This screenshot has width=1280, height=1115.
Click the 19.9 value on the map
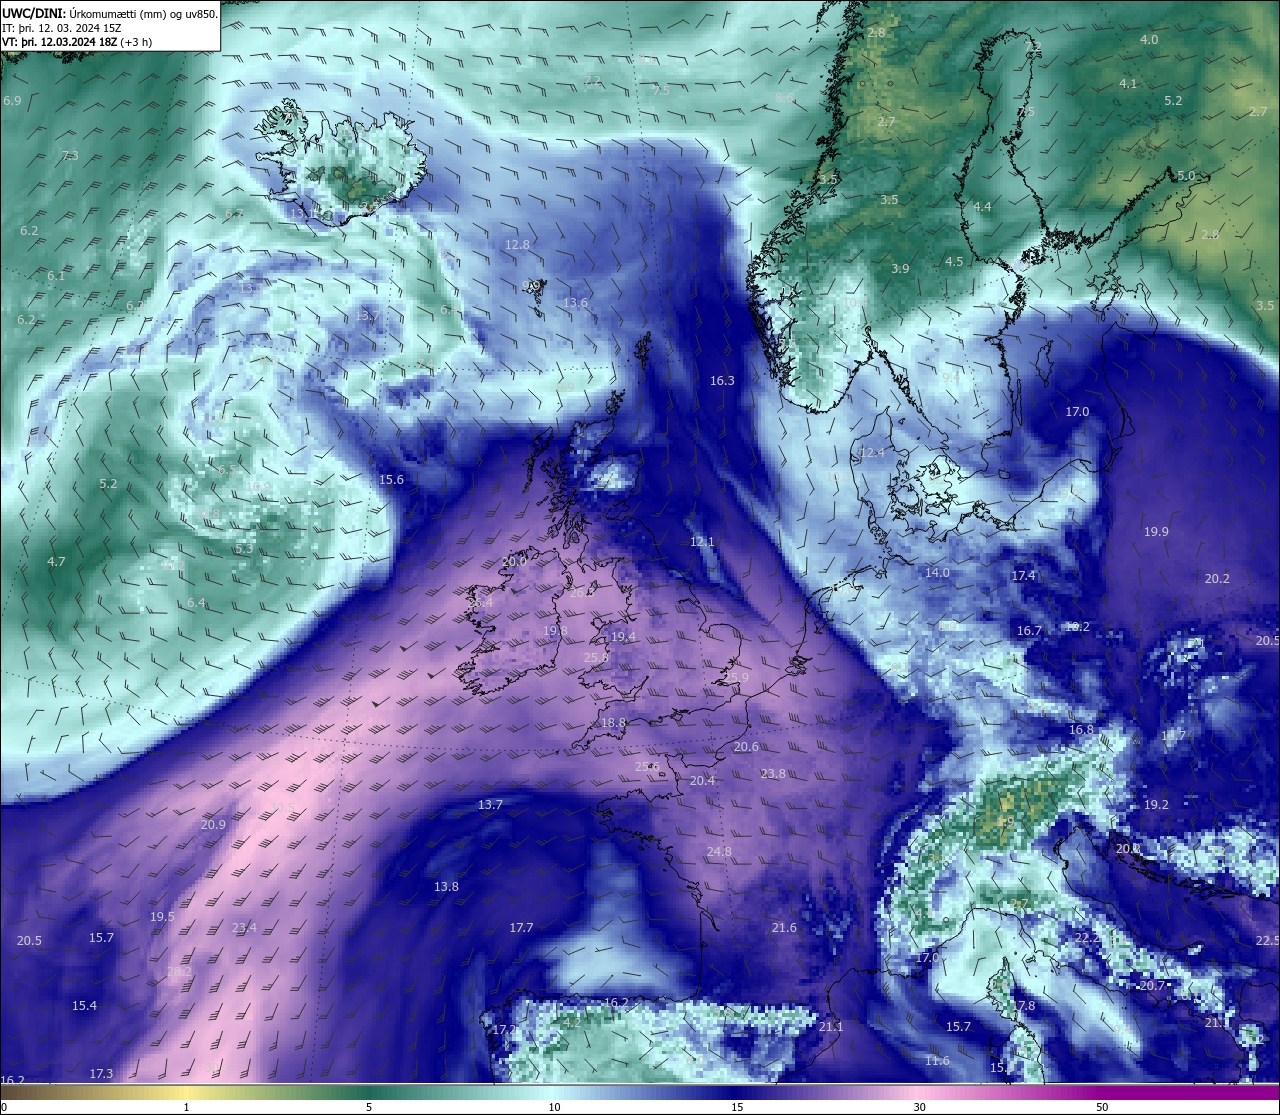click(x=1156, y=532)
